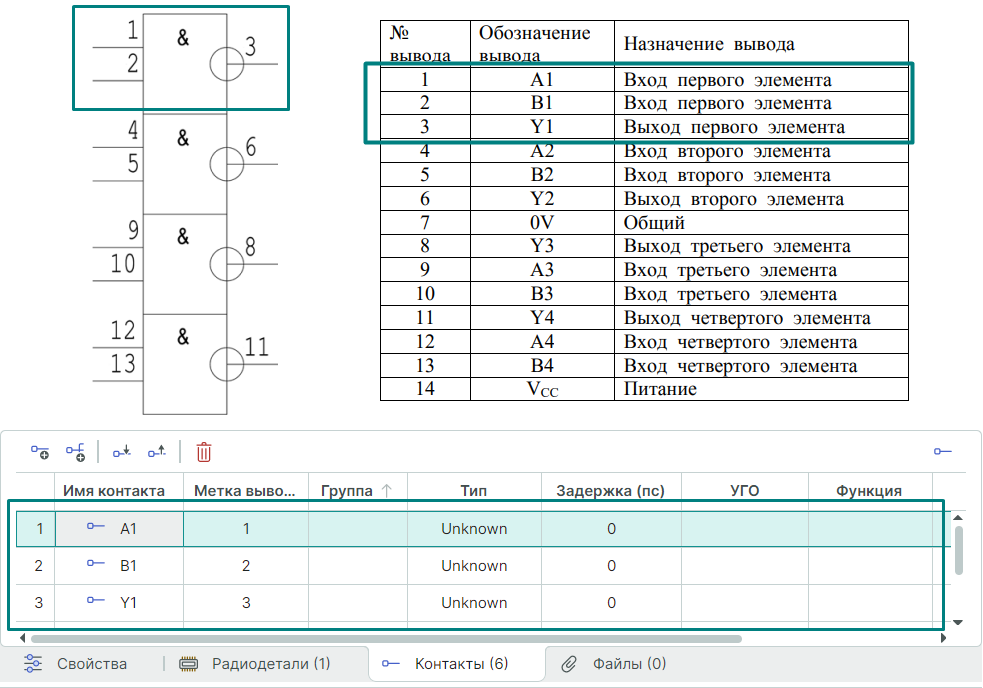Click the add contact icon in toolbar
The height and width of the screenshot is (688, 983).
coord(40,452)
